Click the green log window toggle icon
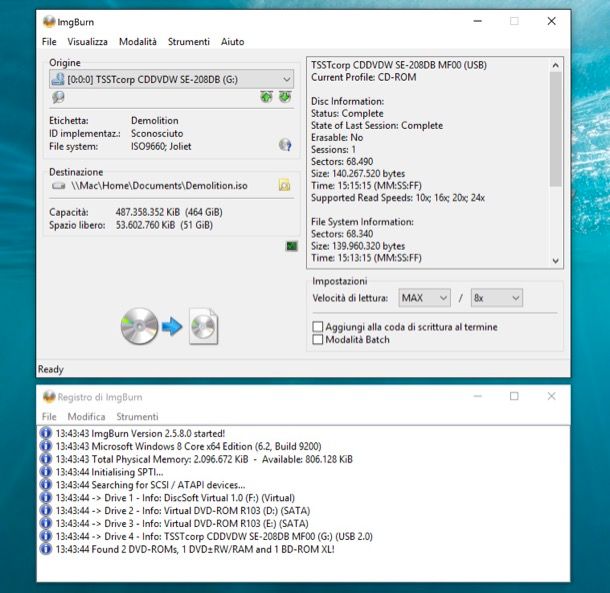The image size is (610, 593). click(291, 246)
